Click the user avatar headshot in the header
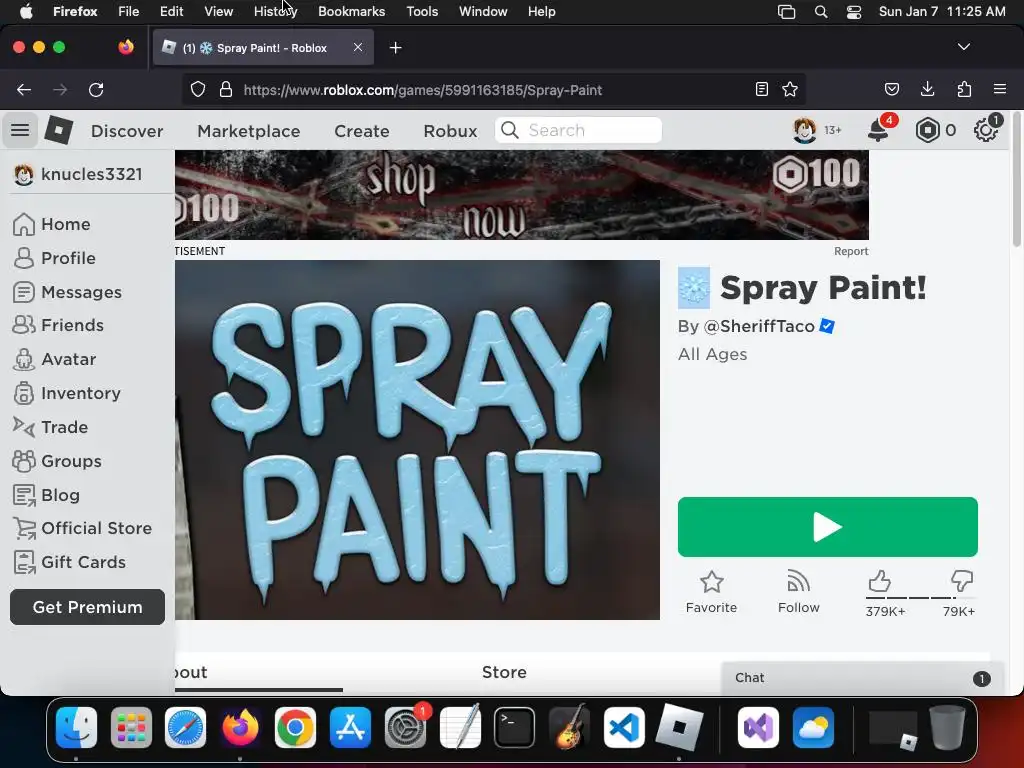 point(805,130)
